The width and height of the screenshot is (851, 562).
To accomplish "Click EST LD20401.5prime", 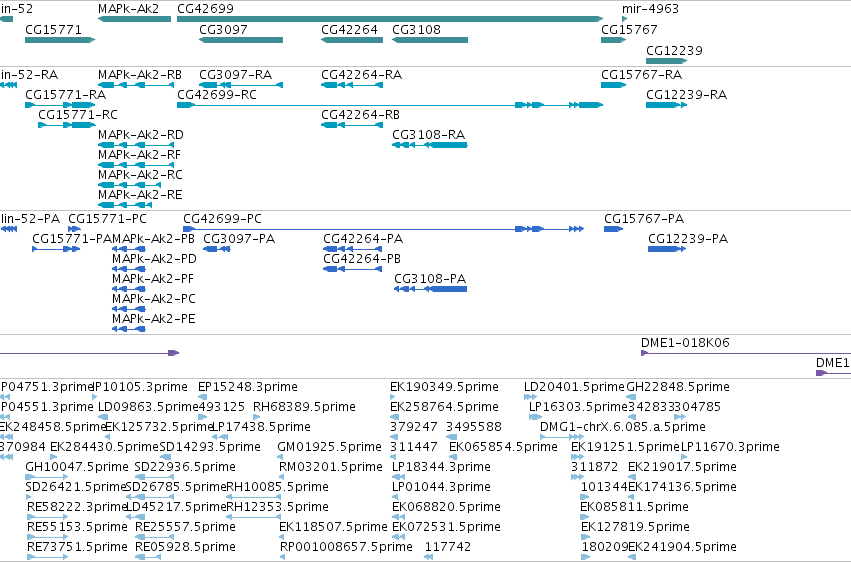I will pyautogui.click(x=530, y=397).
